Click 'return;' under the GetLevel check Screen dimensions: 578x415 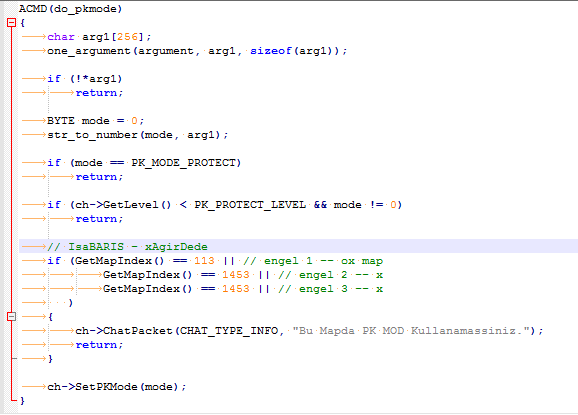tap(99, 219)
